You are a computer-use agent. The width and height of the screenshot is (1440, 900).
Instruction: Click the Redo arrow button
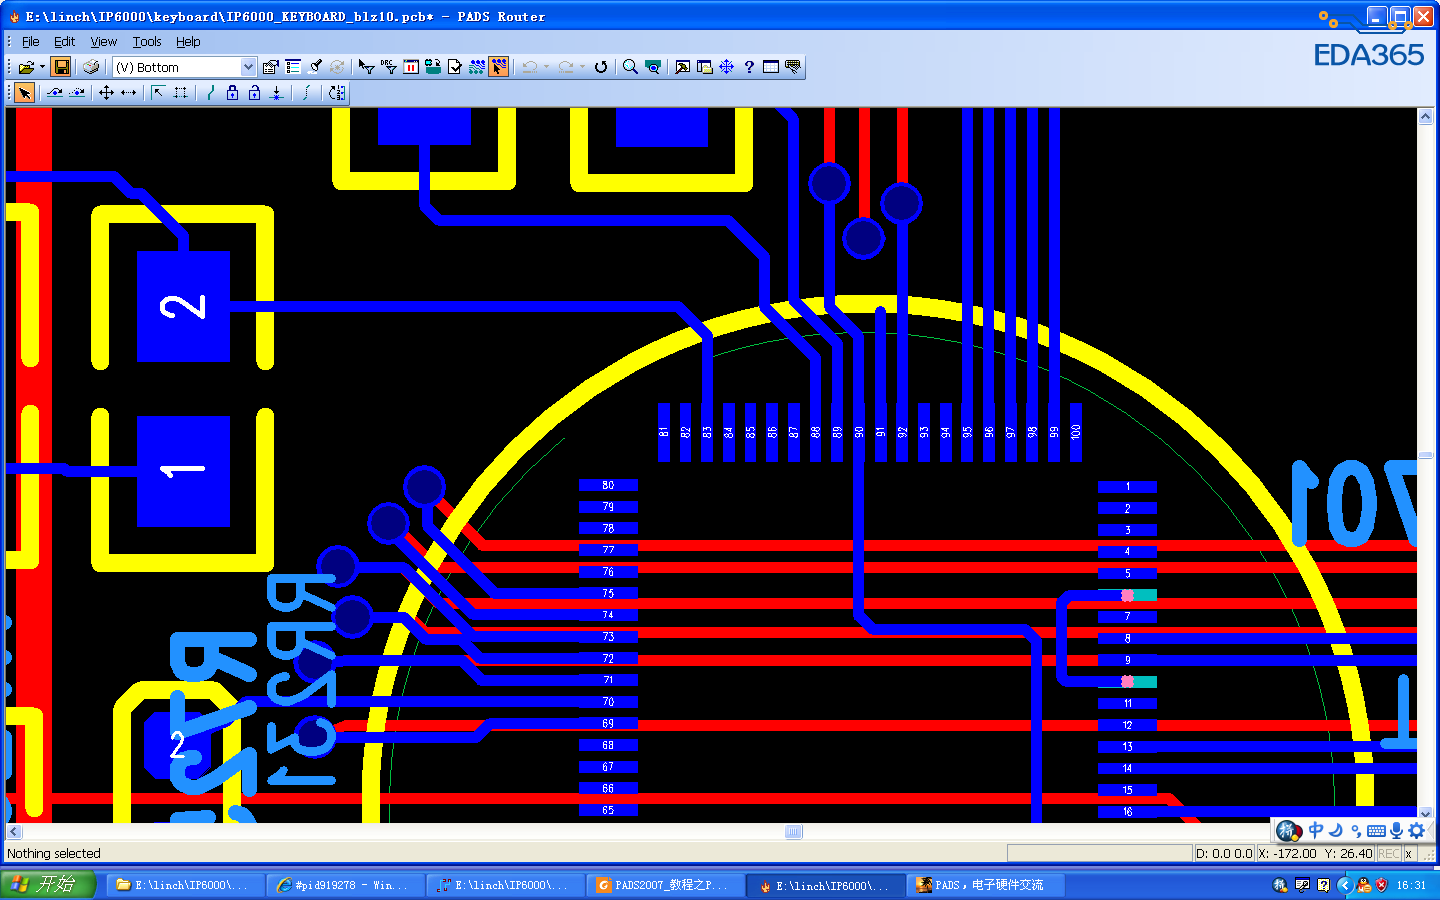tap(566, 67)
